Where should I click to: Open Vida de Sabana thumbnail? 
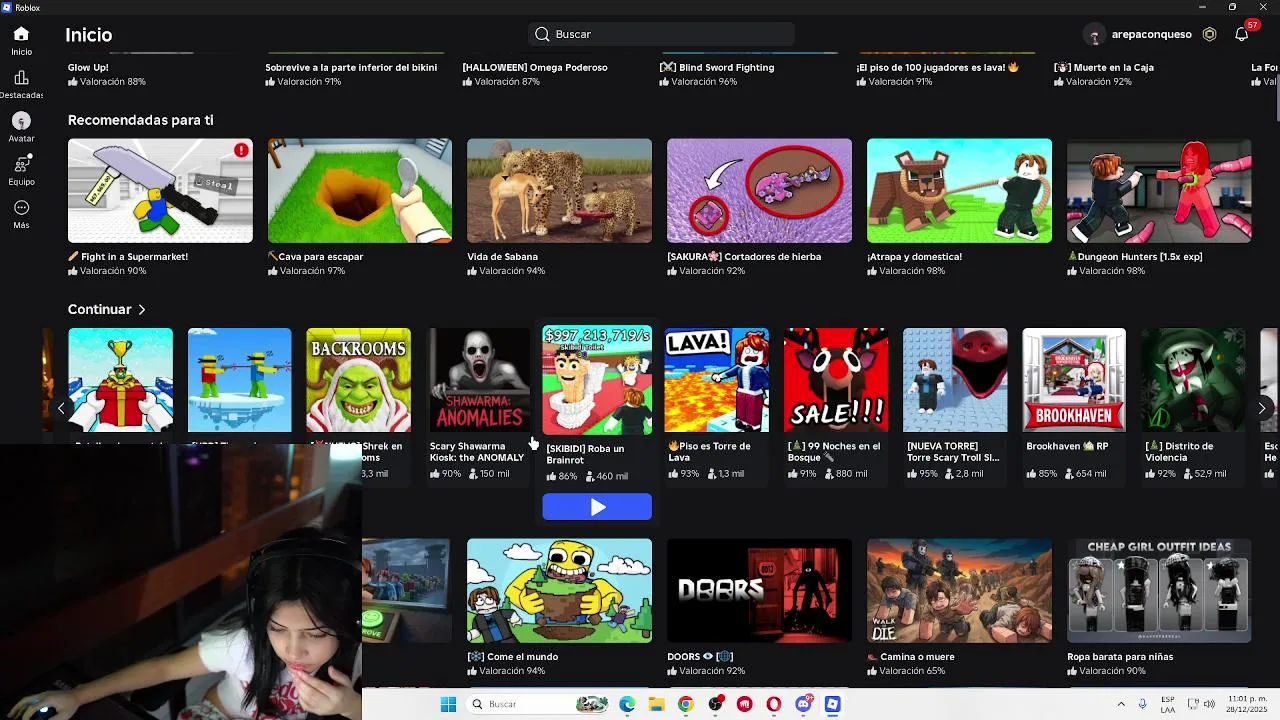click(559, 191)
